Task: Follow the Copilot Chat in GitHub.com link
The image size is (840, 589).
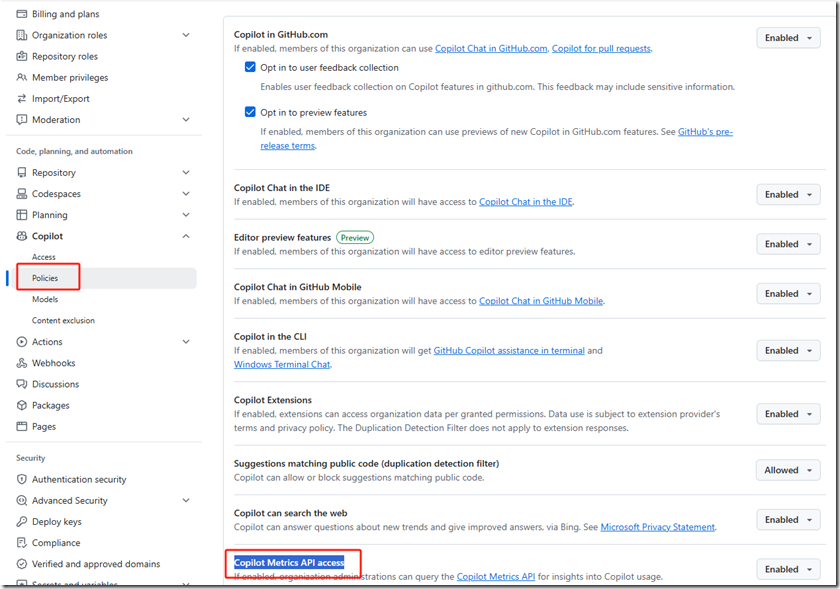Action: pyautogui.click(x=491, y=48)
